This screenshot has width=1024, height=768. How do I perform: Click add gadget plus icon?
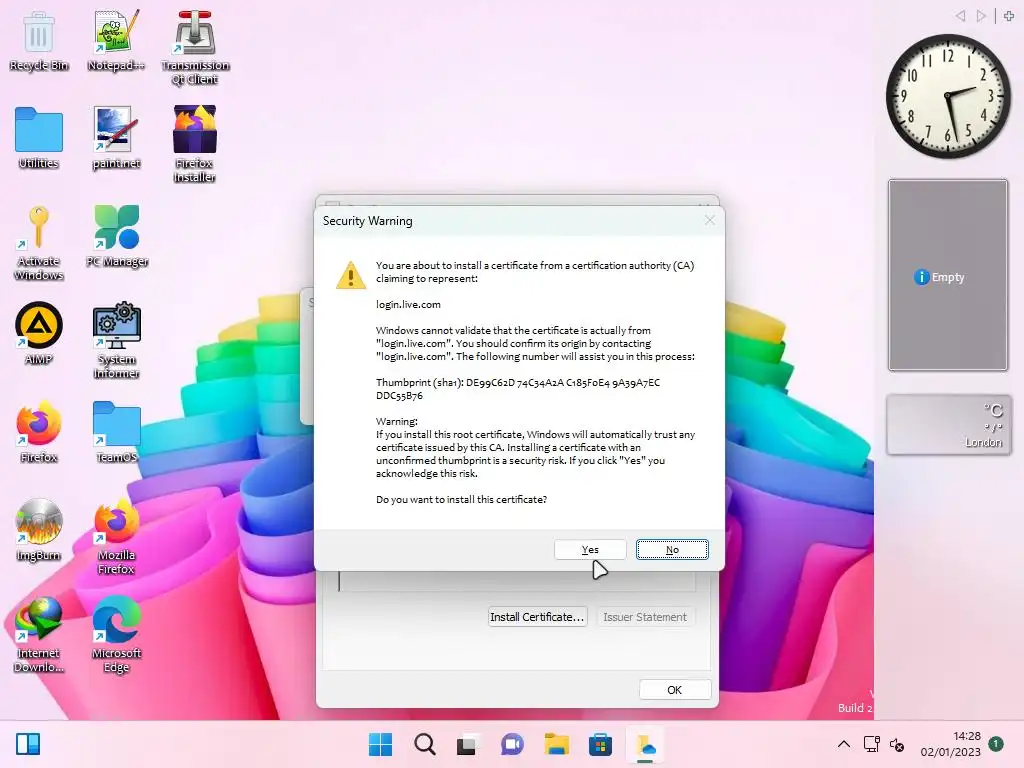[x=1009, y=16]
